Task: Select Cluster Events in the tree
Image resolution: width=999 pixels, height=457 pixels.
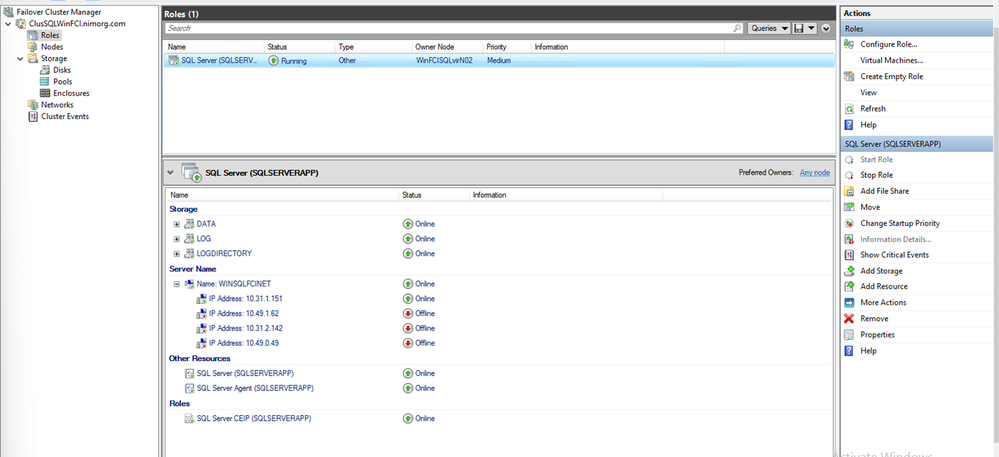Action: click(64, 116)
